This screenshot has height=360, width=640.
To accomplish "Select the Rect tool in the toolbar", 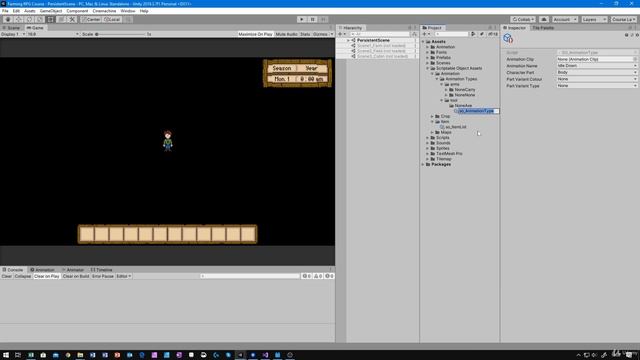I will tap(51, 19).
